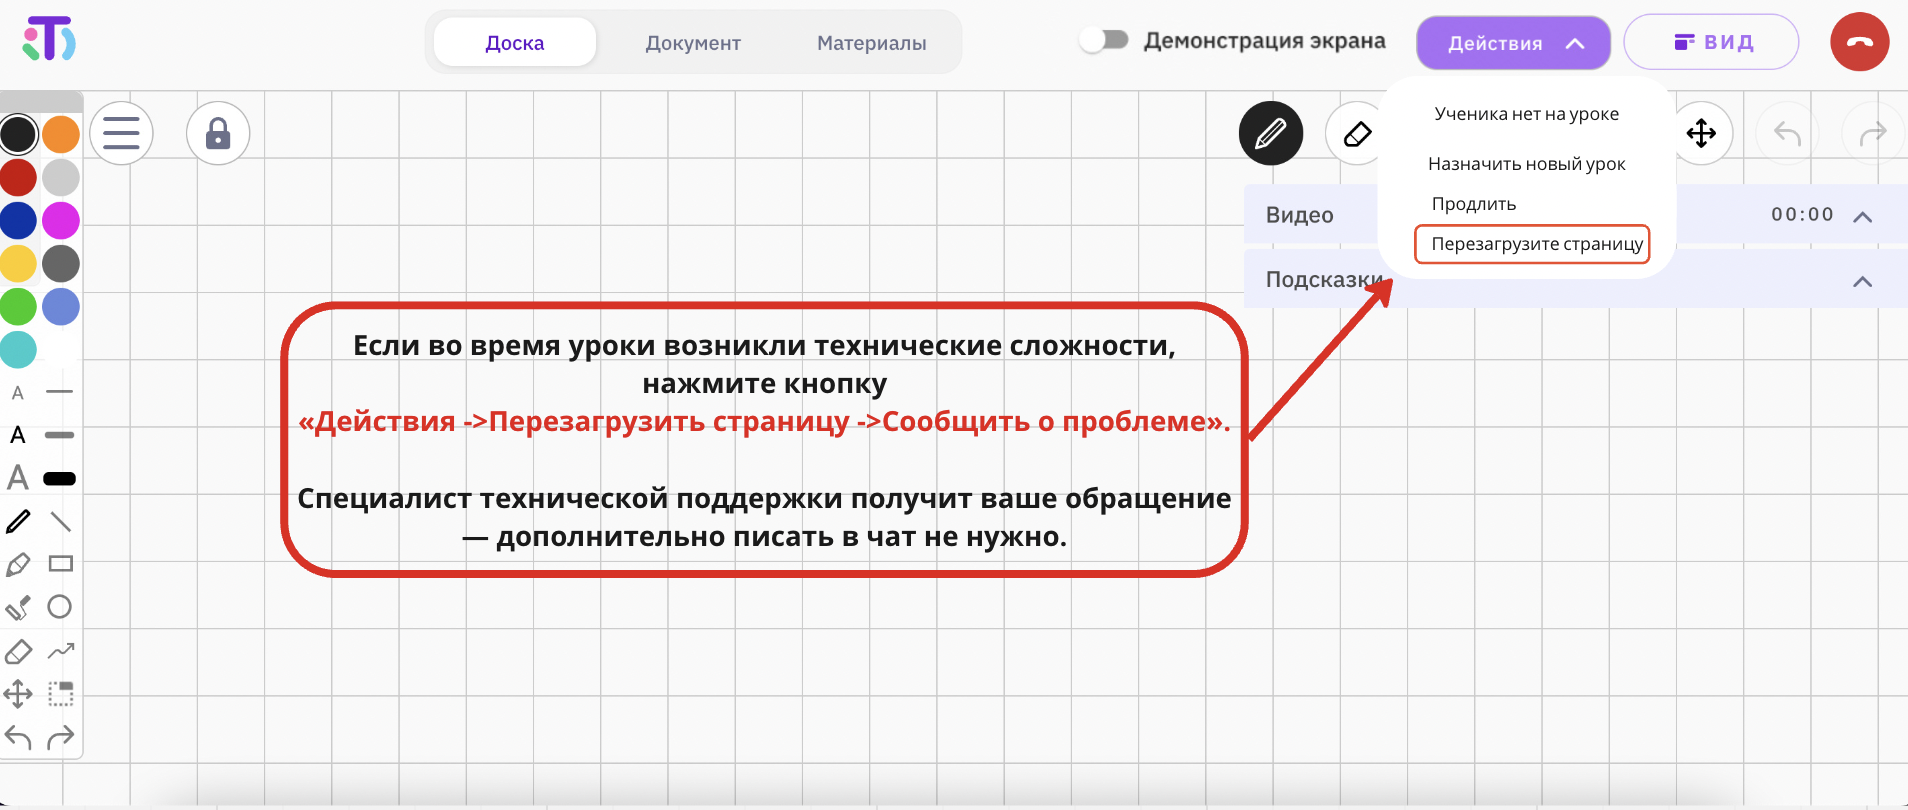Choose Назначить новый урок menu item

(1526, 164)
